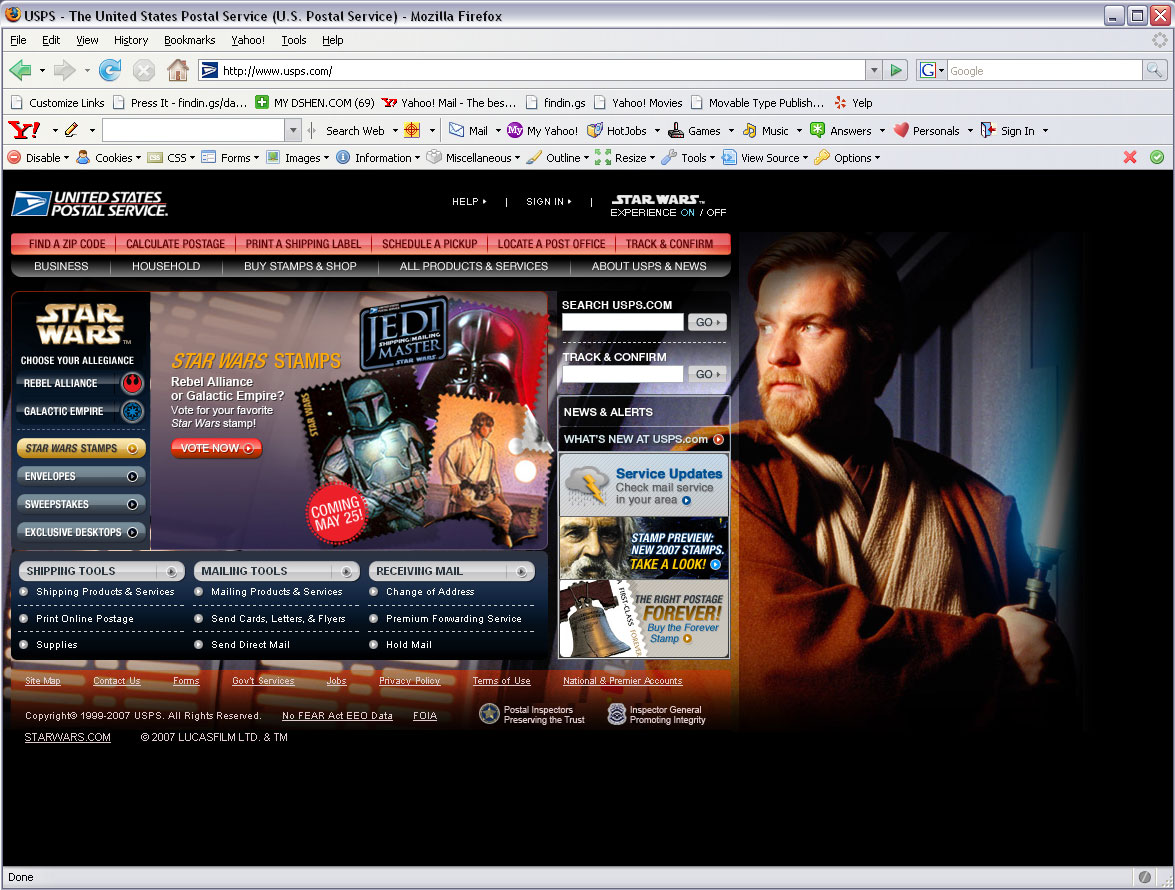
Task: Expand the Information developer menu
Action: 377,157
